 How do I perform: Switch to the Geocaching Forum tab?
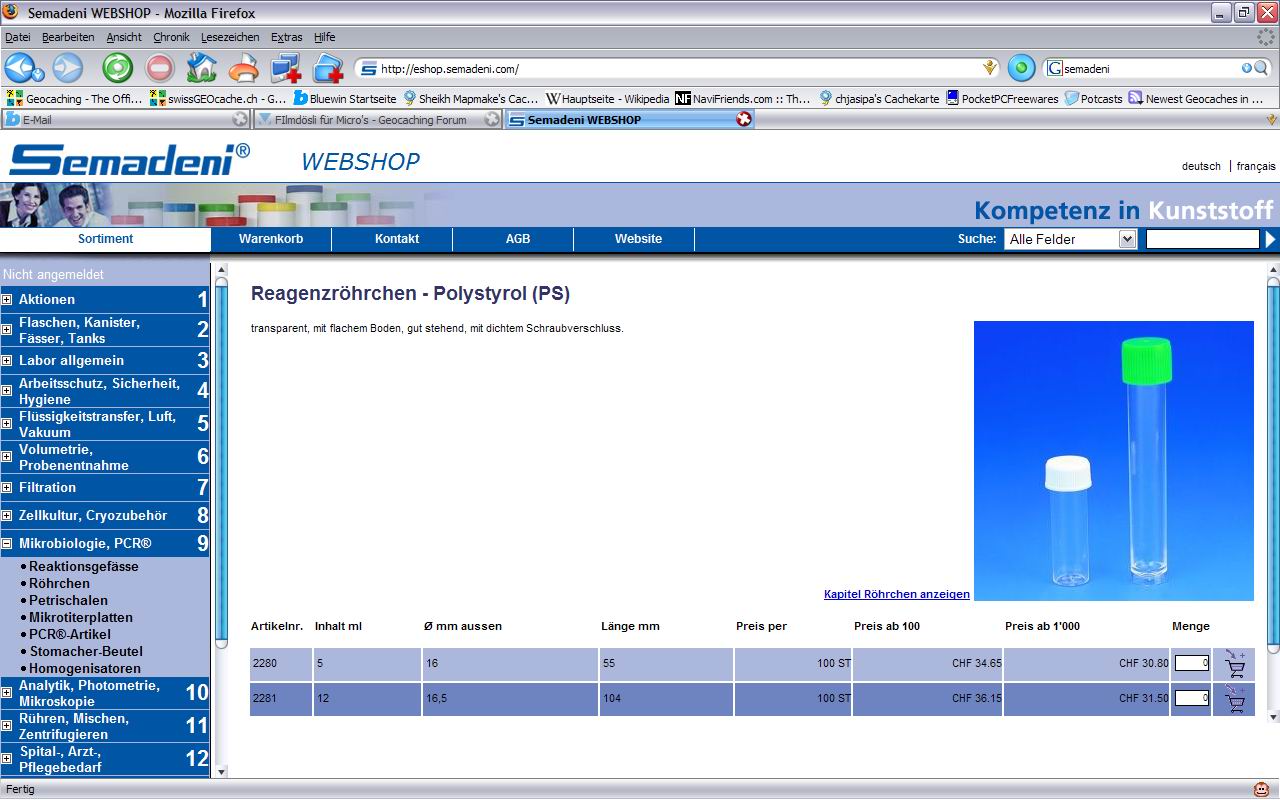(377, 119)
